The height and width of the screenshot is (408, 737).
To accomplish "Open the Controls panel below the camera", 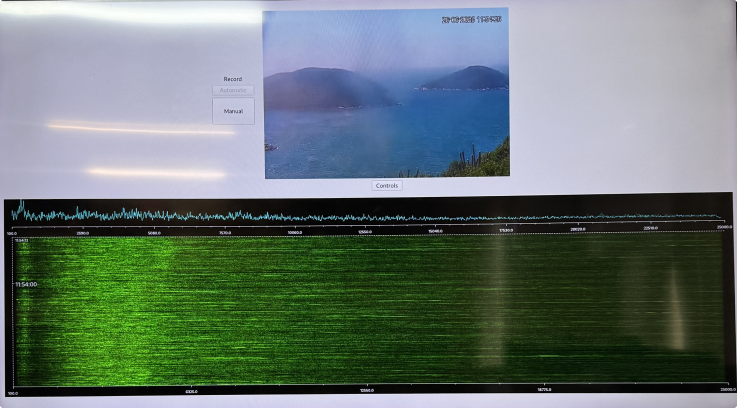I will (387, 186).
